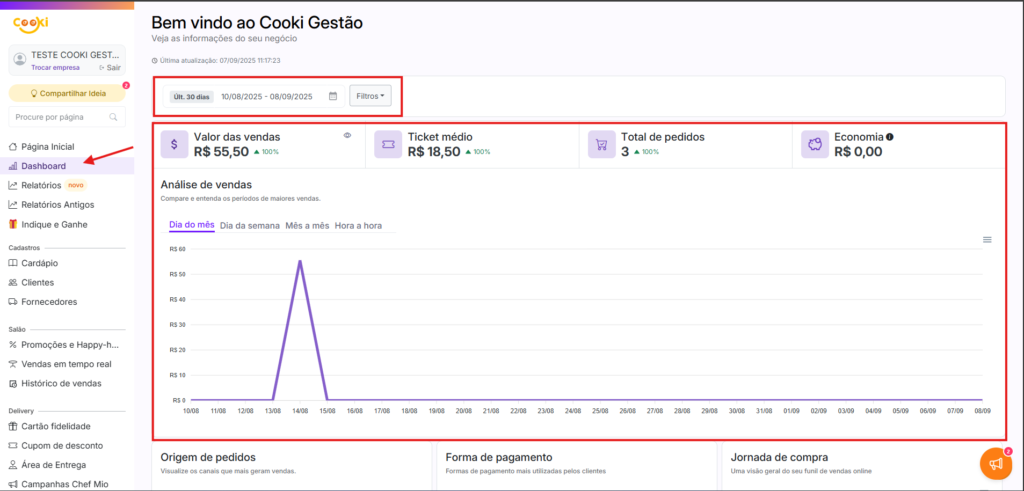The width and height of the screenshot is (1024, 491).
Task: Click the Procure por página search field
Action: click(58, 117)
